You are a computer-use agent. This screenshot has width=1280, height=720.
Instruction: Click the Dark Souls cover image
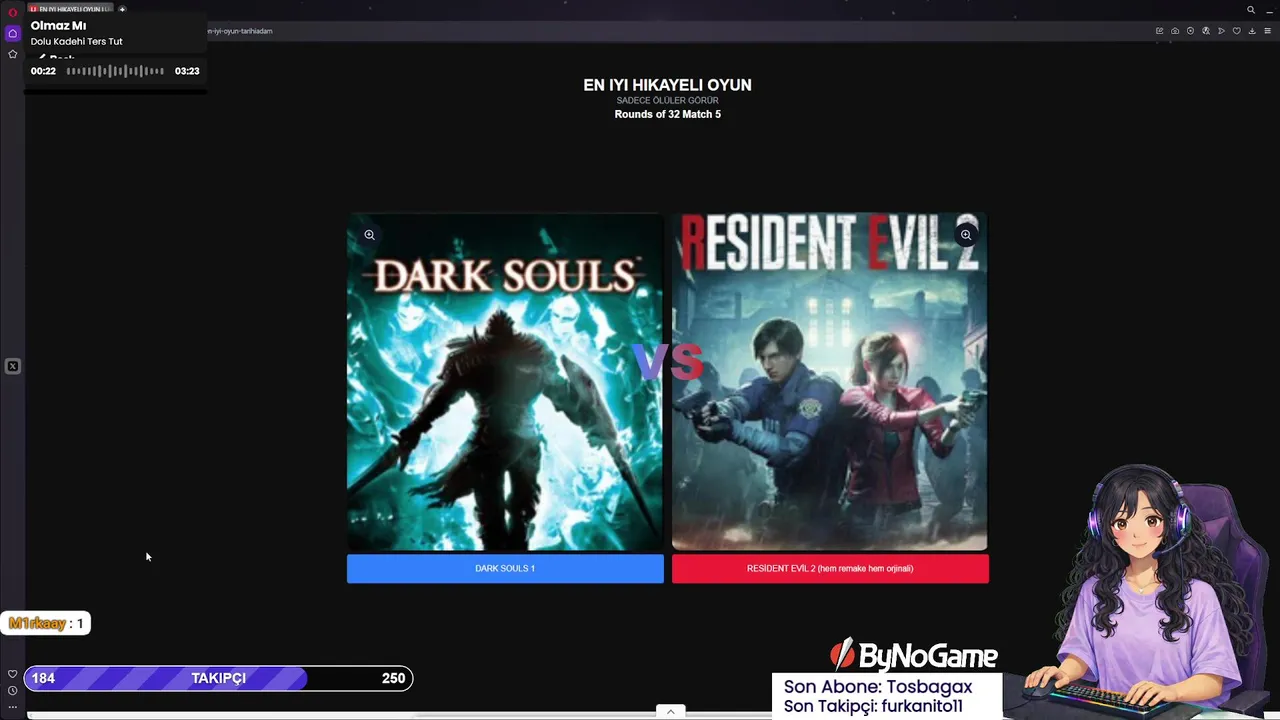[x=505, y=381]
